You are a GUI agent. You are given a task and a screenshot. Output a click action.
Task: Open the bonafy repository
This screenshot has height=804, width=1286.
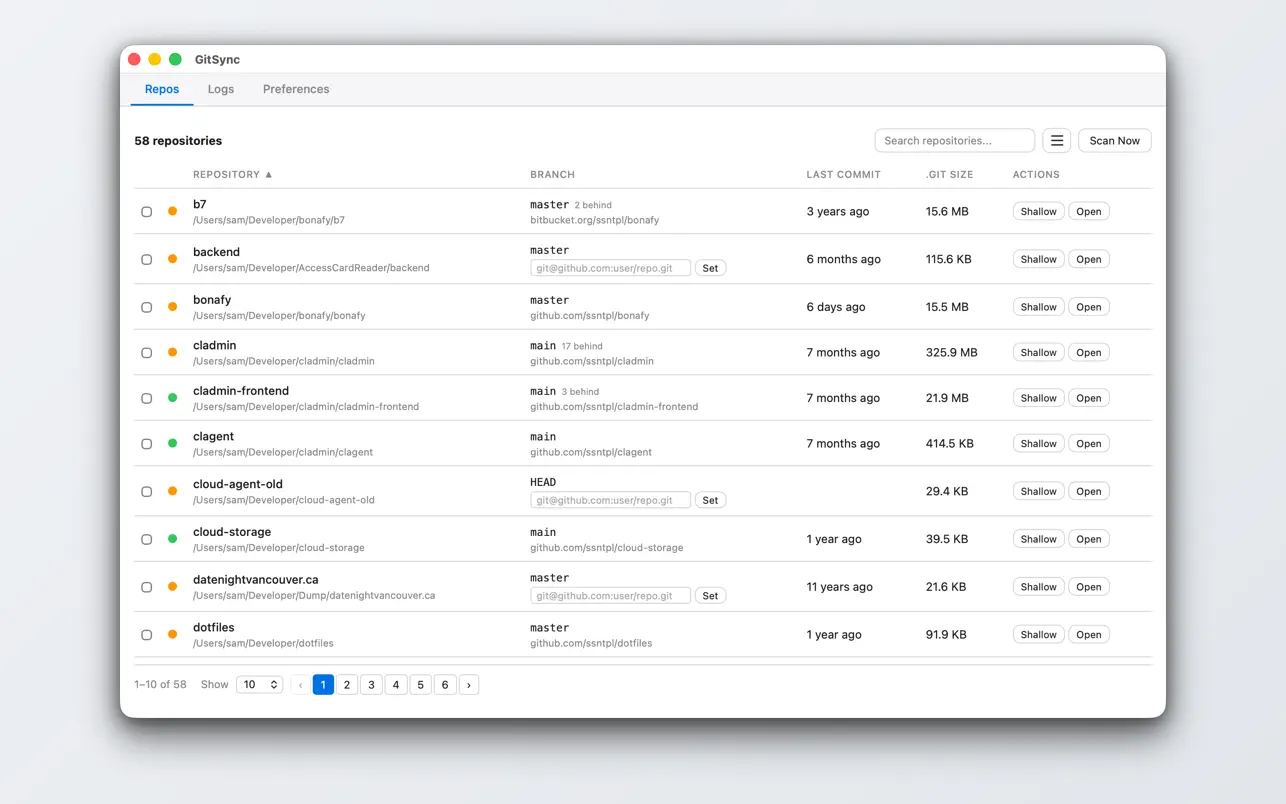point(1089,308)
